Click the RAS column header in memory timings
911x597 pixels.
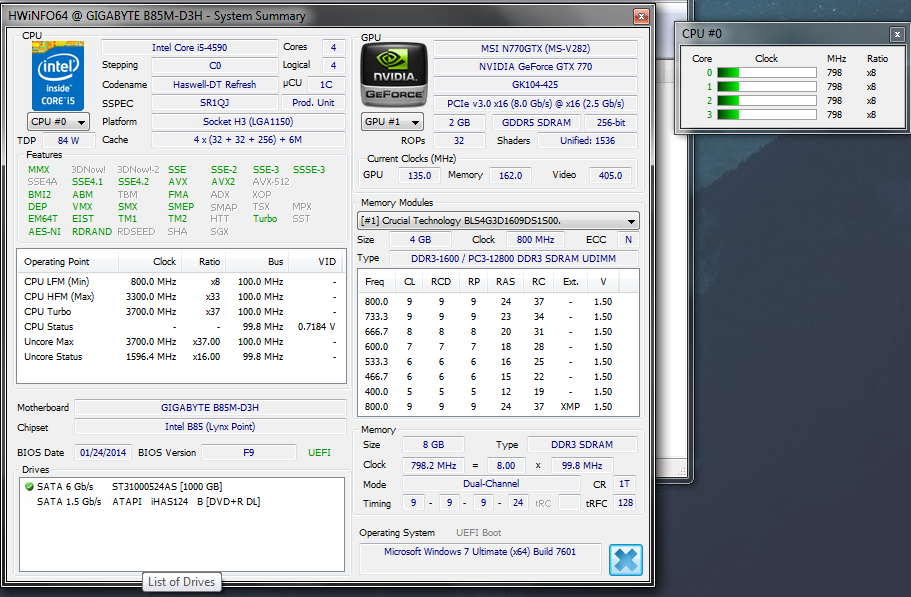coord(505,282)
